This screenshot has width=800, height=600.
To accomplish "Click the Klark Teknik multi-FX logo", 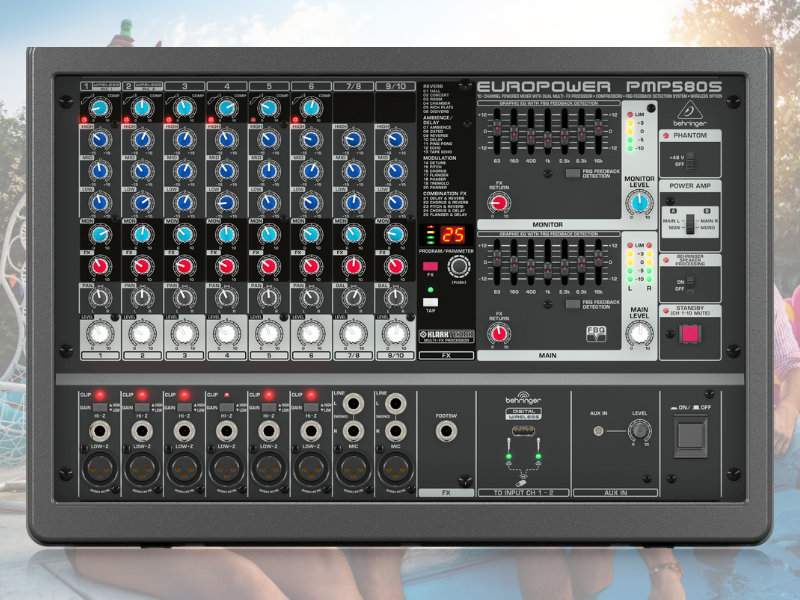I will point(446,336).
